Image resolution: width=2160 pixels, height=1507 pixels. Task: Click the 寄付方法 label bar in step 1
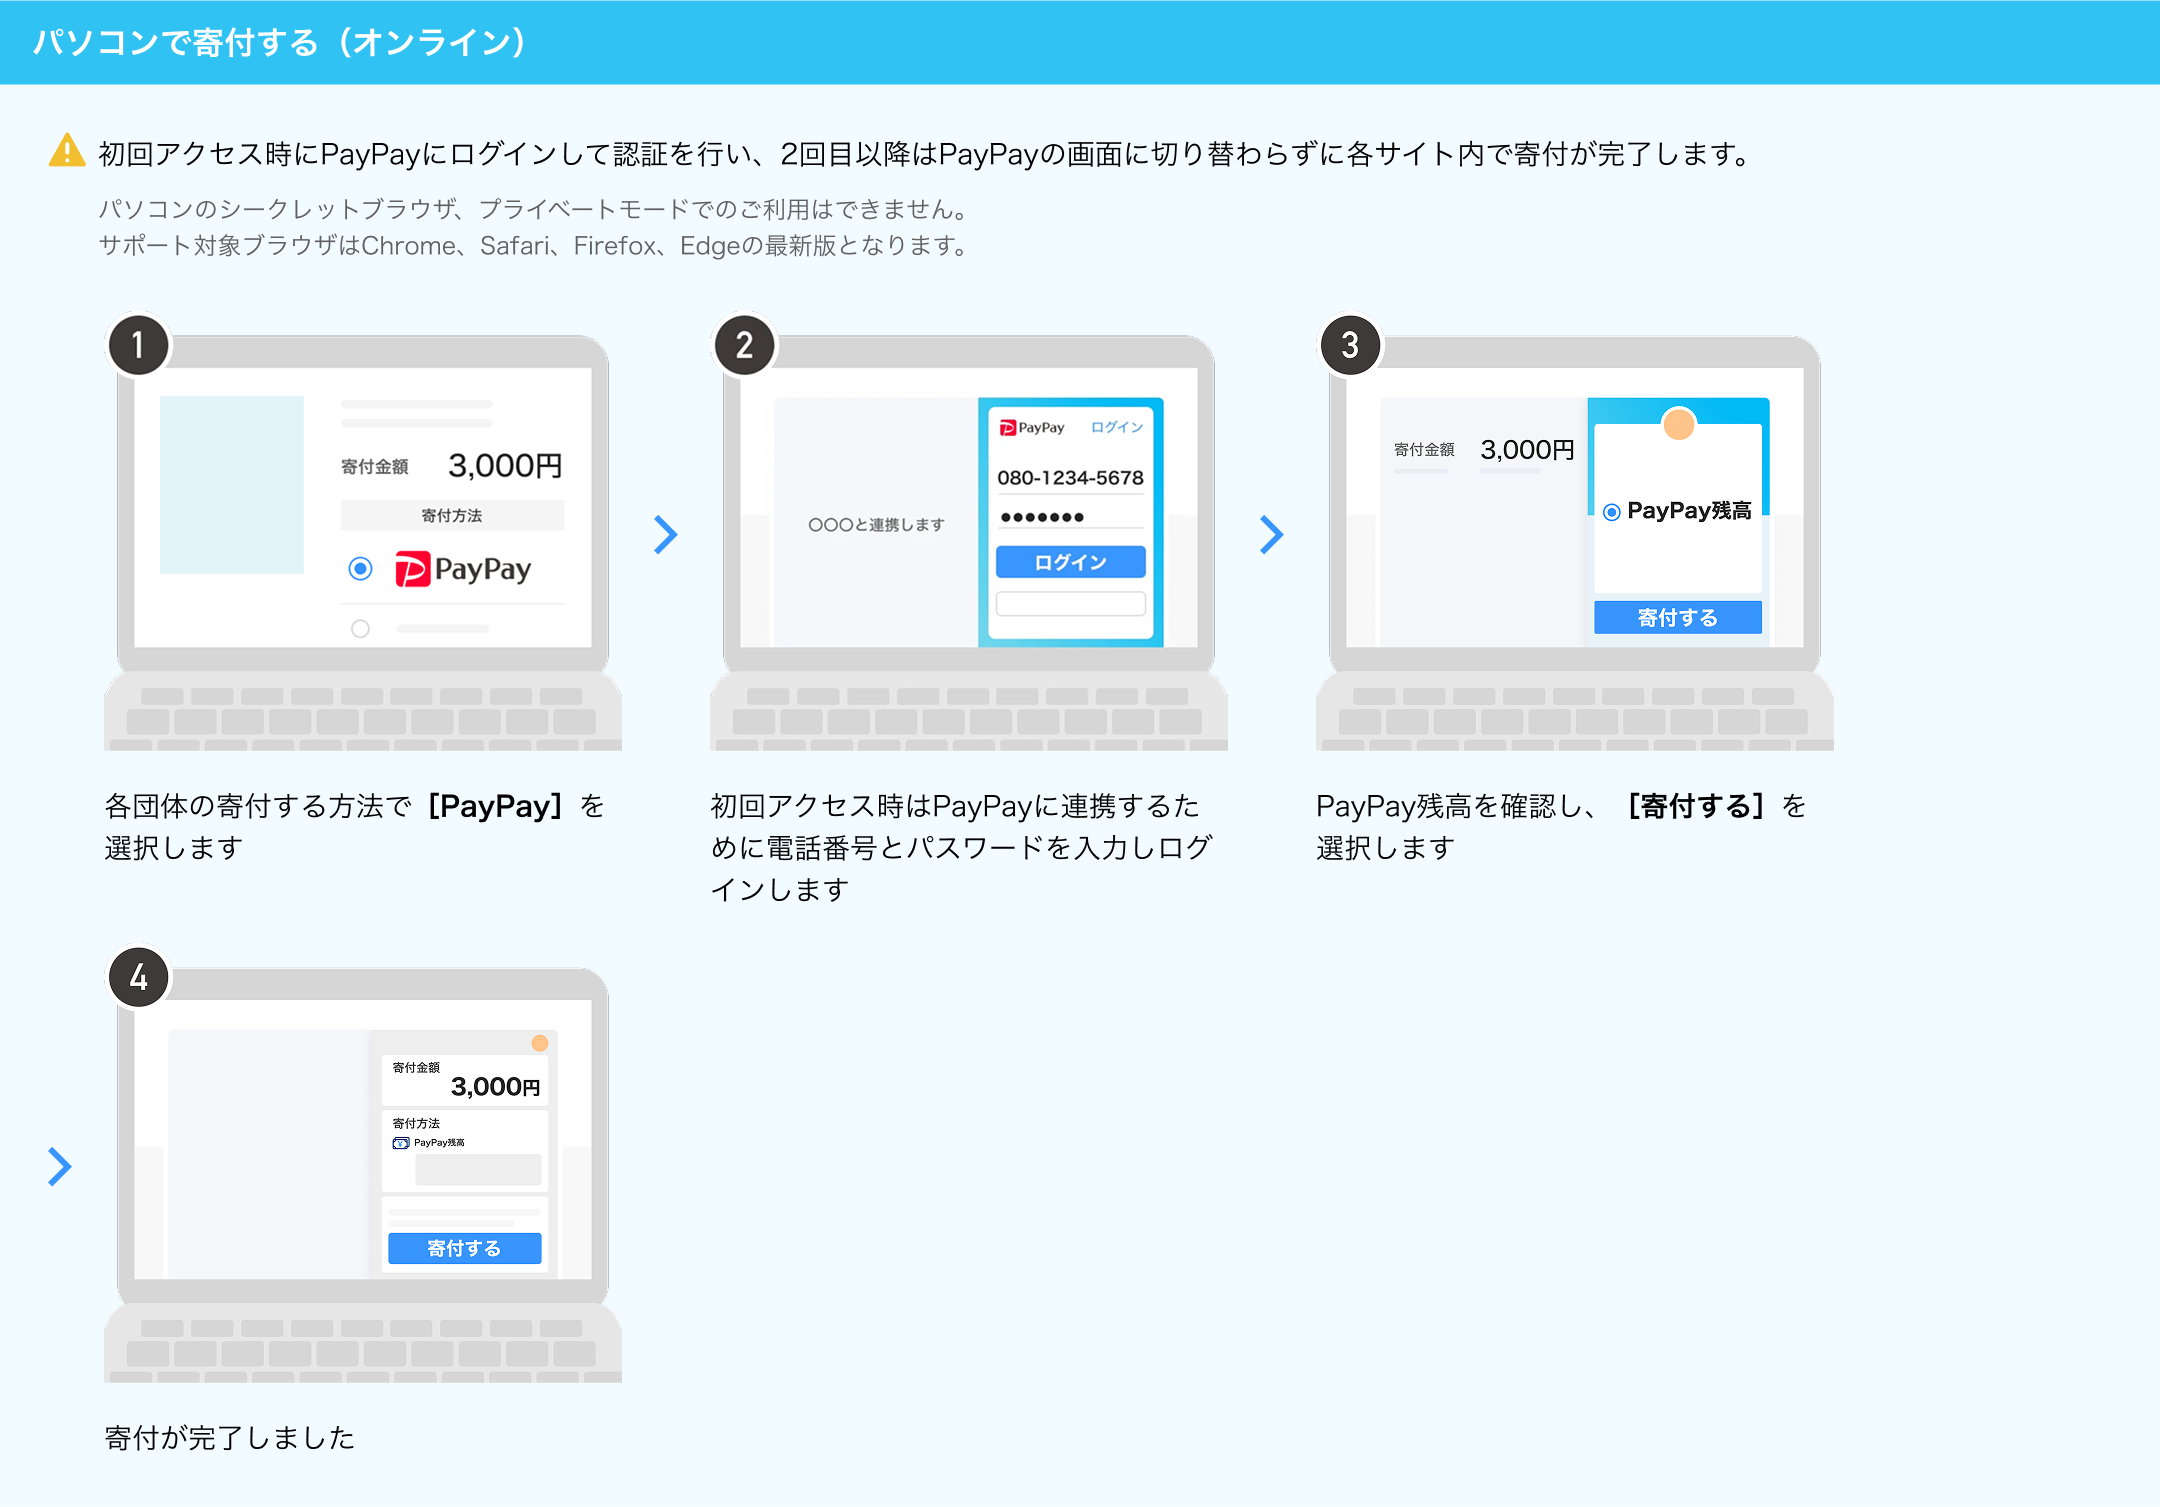[452, 516]
